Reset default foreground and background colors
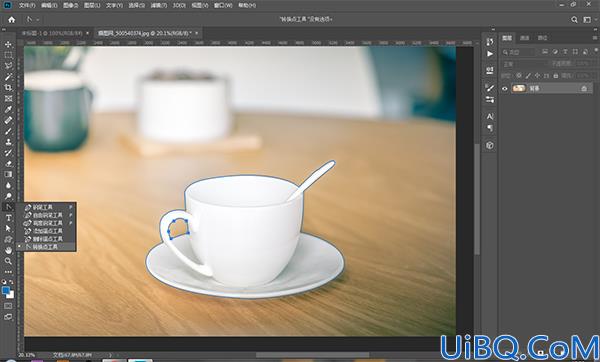Viewport: 600px width, 362px height. click(x=4, y=282)
